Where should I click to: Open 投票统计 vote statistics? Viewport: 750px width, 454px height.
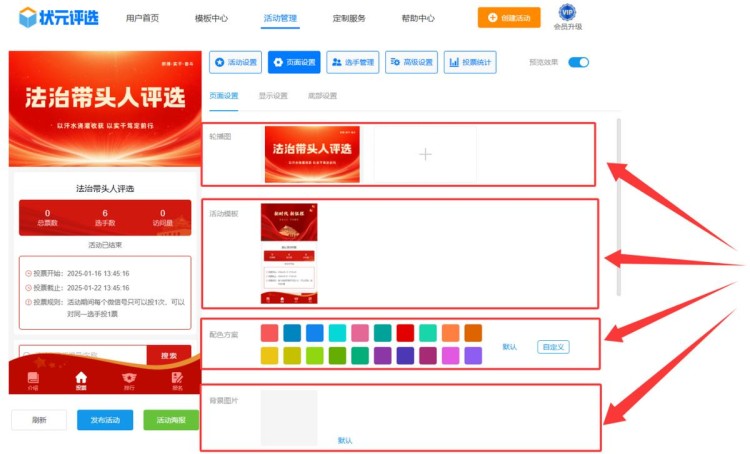pos(470,63)
